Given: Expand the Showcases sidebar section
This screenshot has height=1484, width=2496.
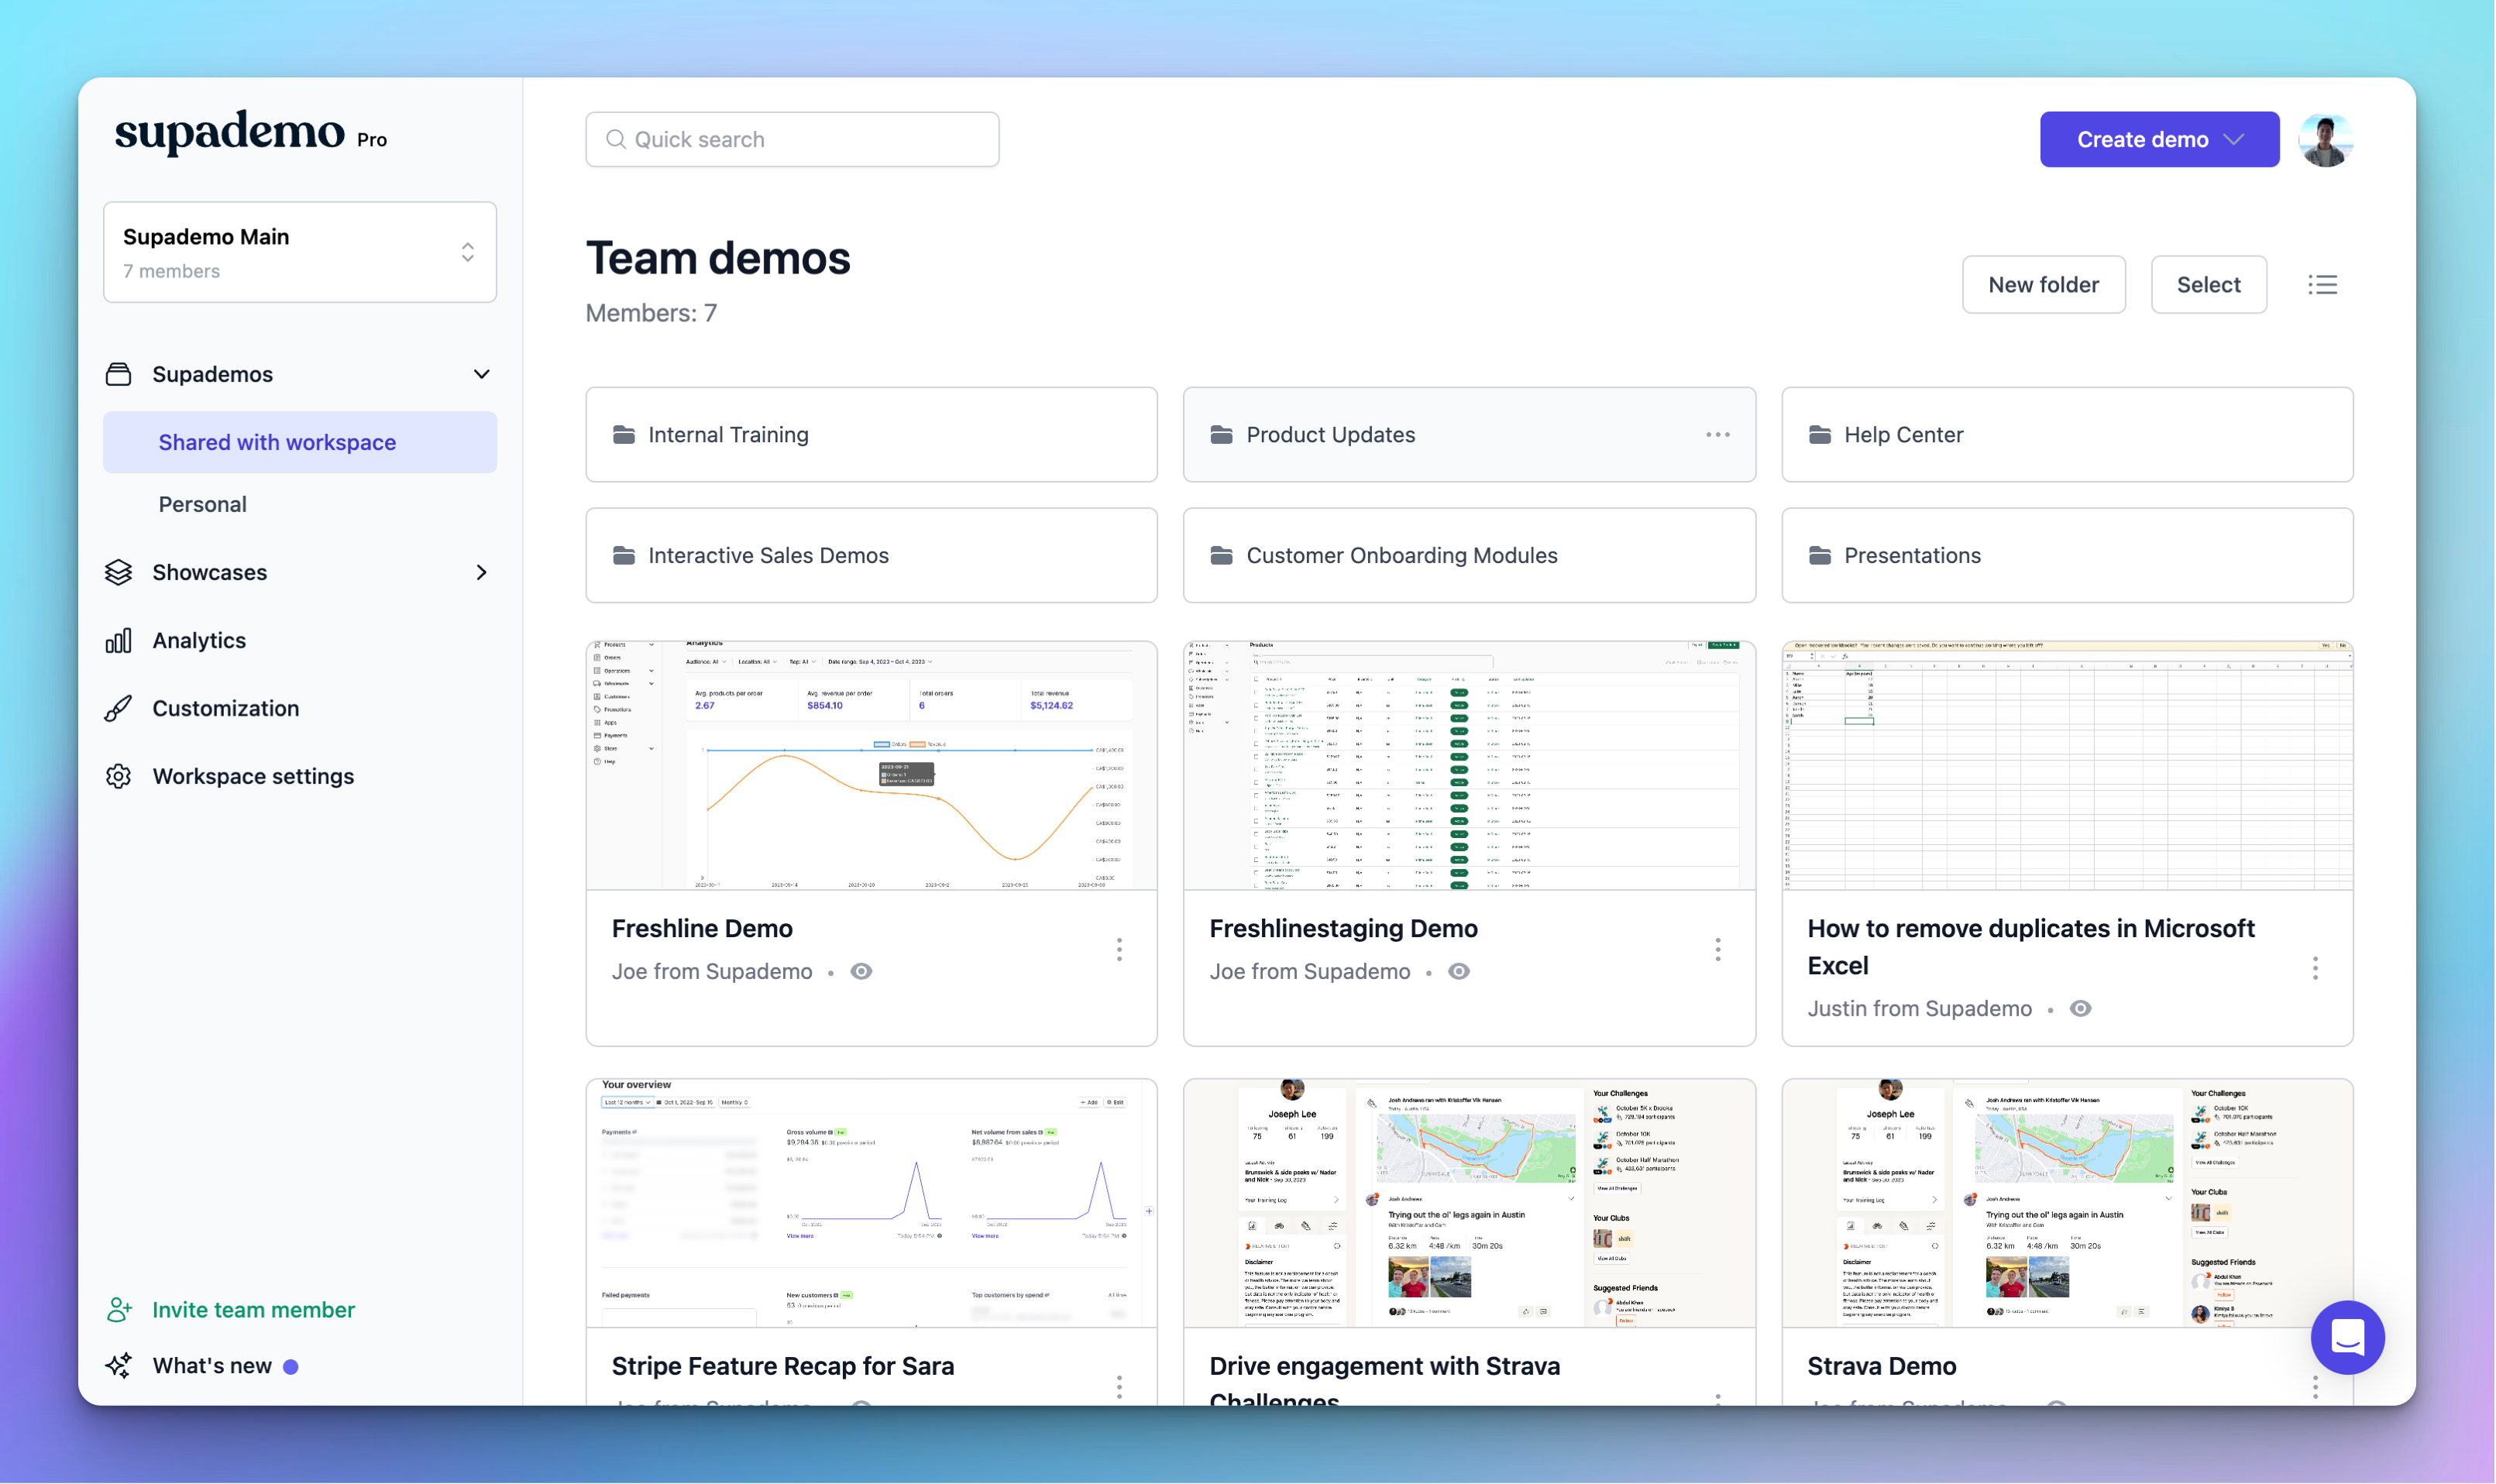Looking at the screenshot, I should point(481,572).
